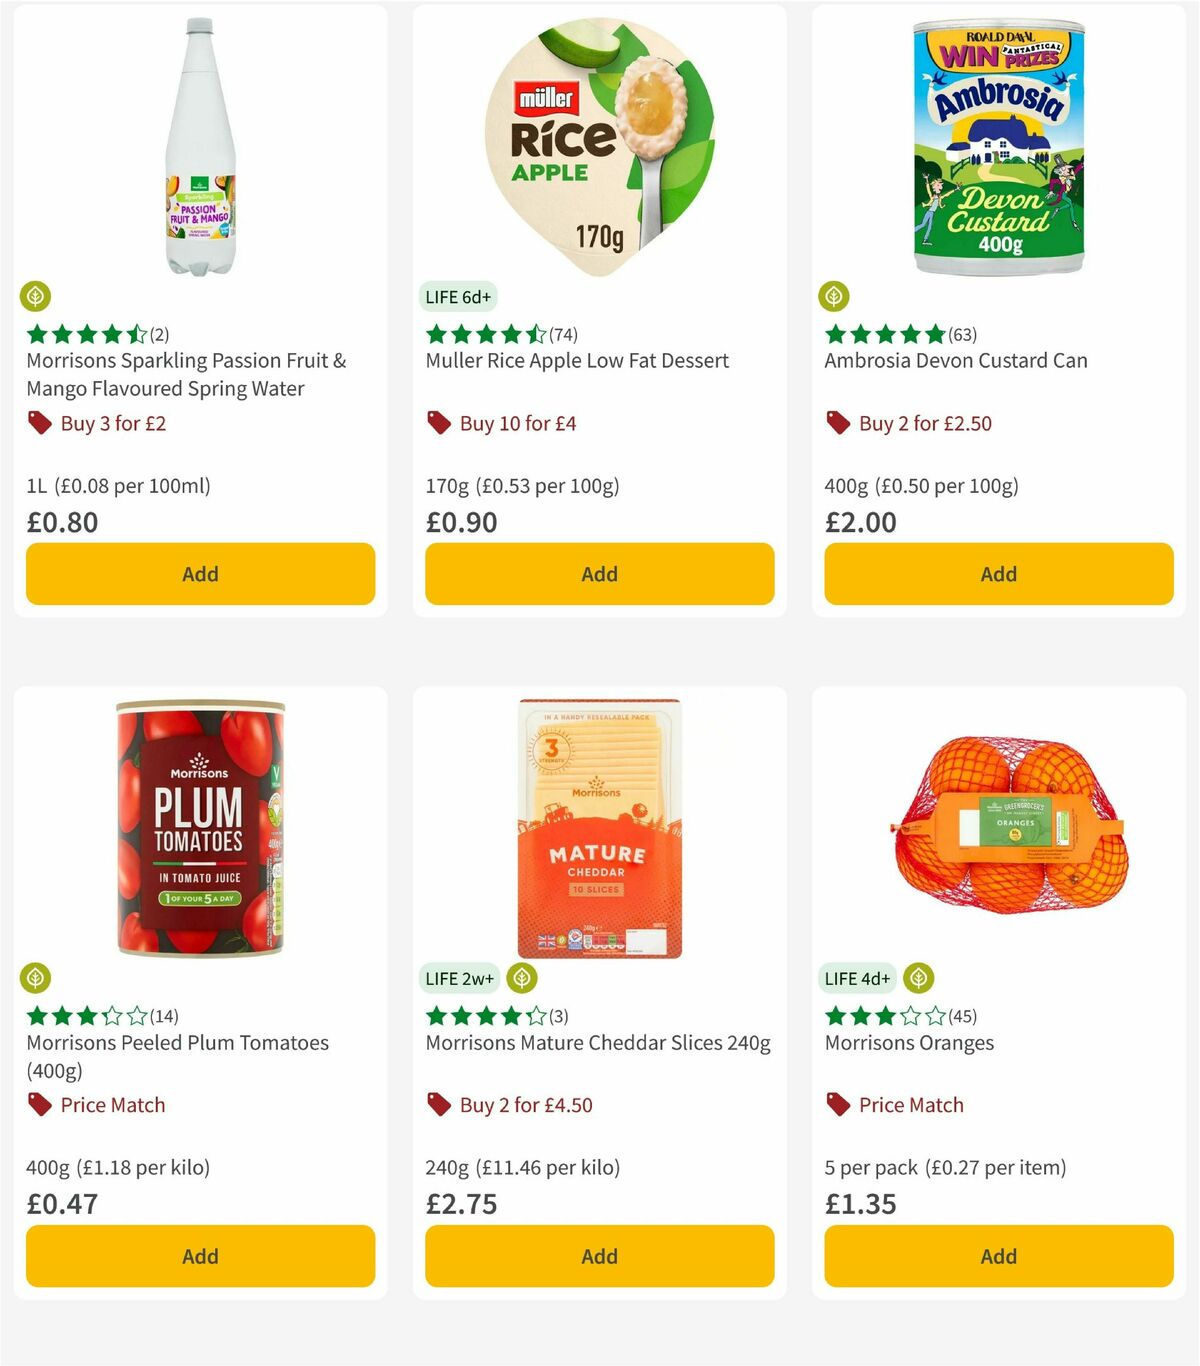Viewport: 1200px width, 1366px height.
Task: Click the Price Match tag icon on Plum Tomatoes
Action: (x=37, y=1105)
